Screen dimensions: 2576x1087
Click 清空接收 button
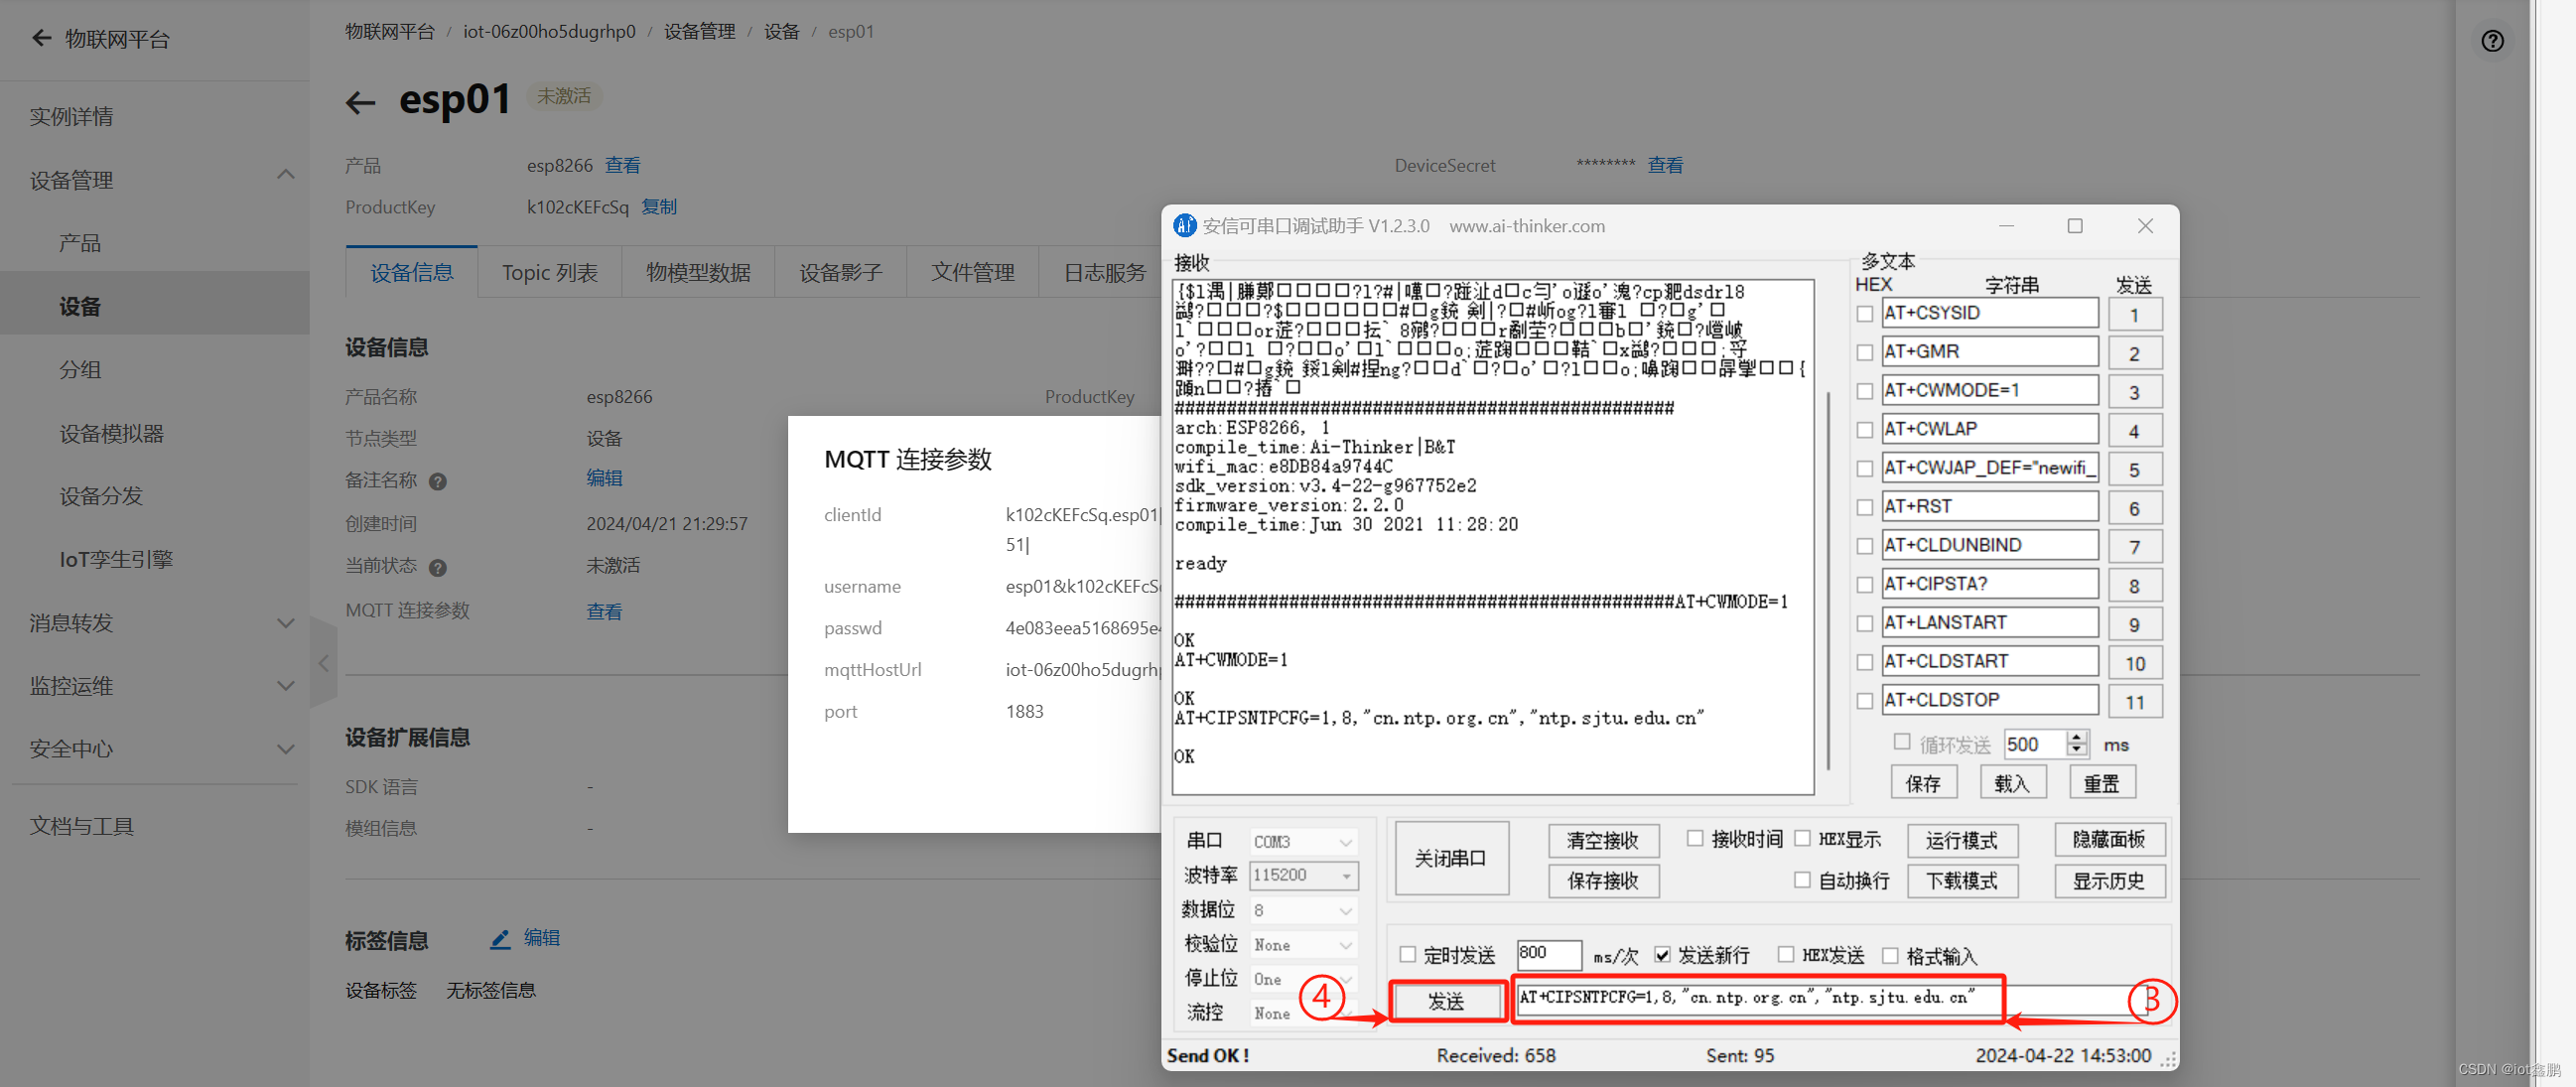tap(1602, 841)
